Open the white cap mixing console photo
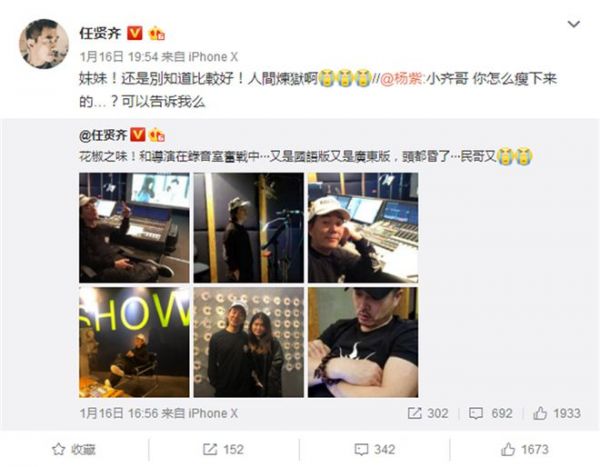 tap(363, 228)
